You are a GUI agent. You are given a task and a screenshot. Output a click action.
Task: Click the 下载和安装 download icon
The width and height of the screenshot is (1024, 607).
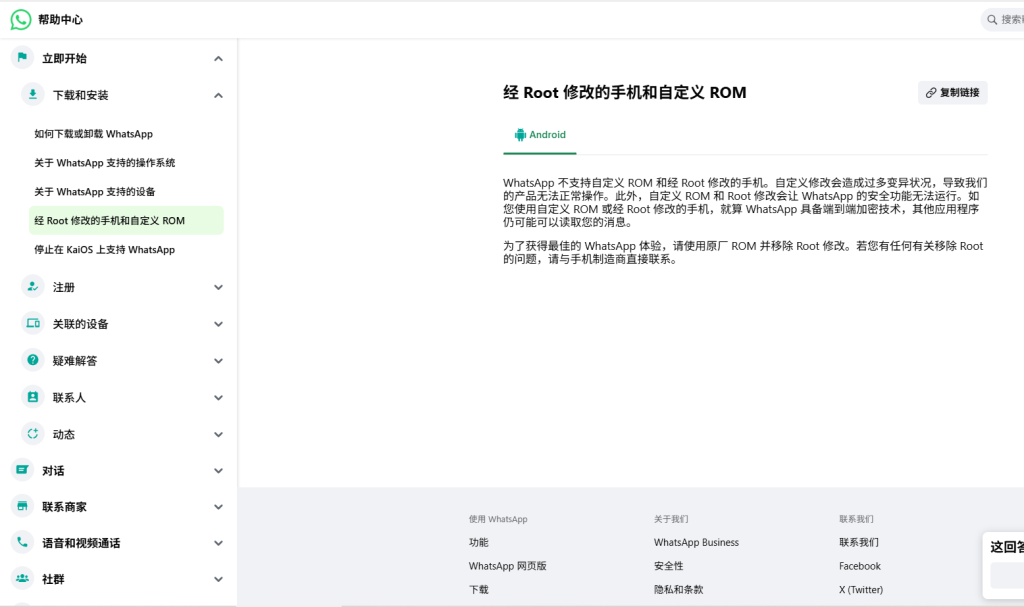[33, 94]
